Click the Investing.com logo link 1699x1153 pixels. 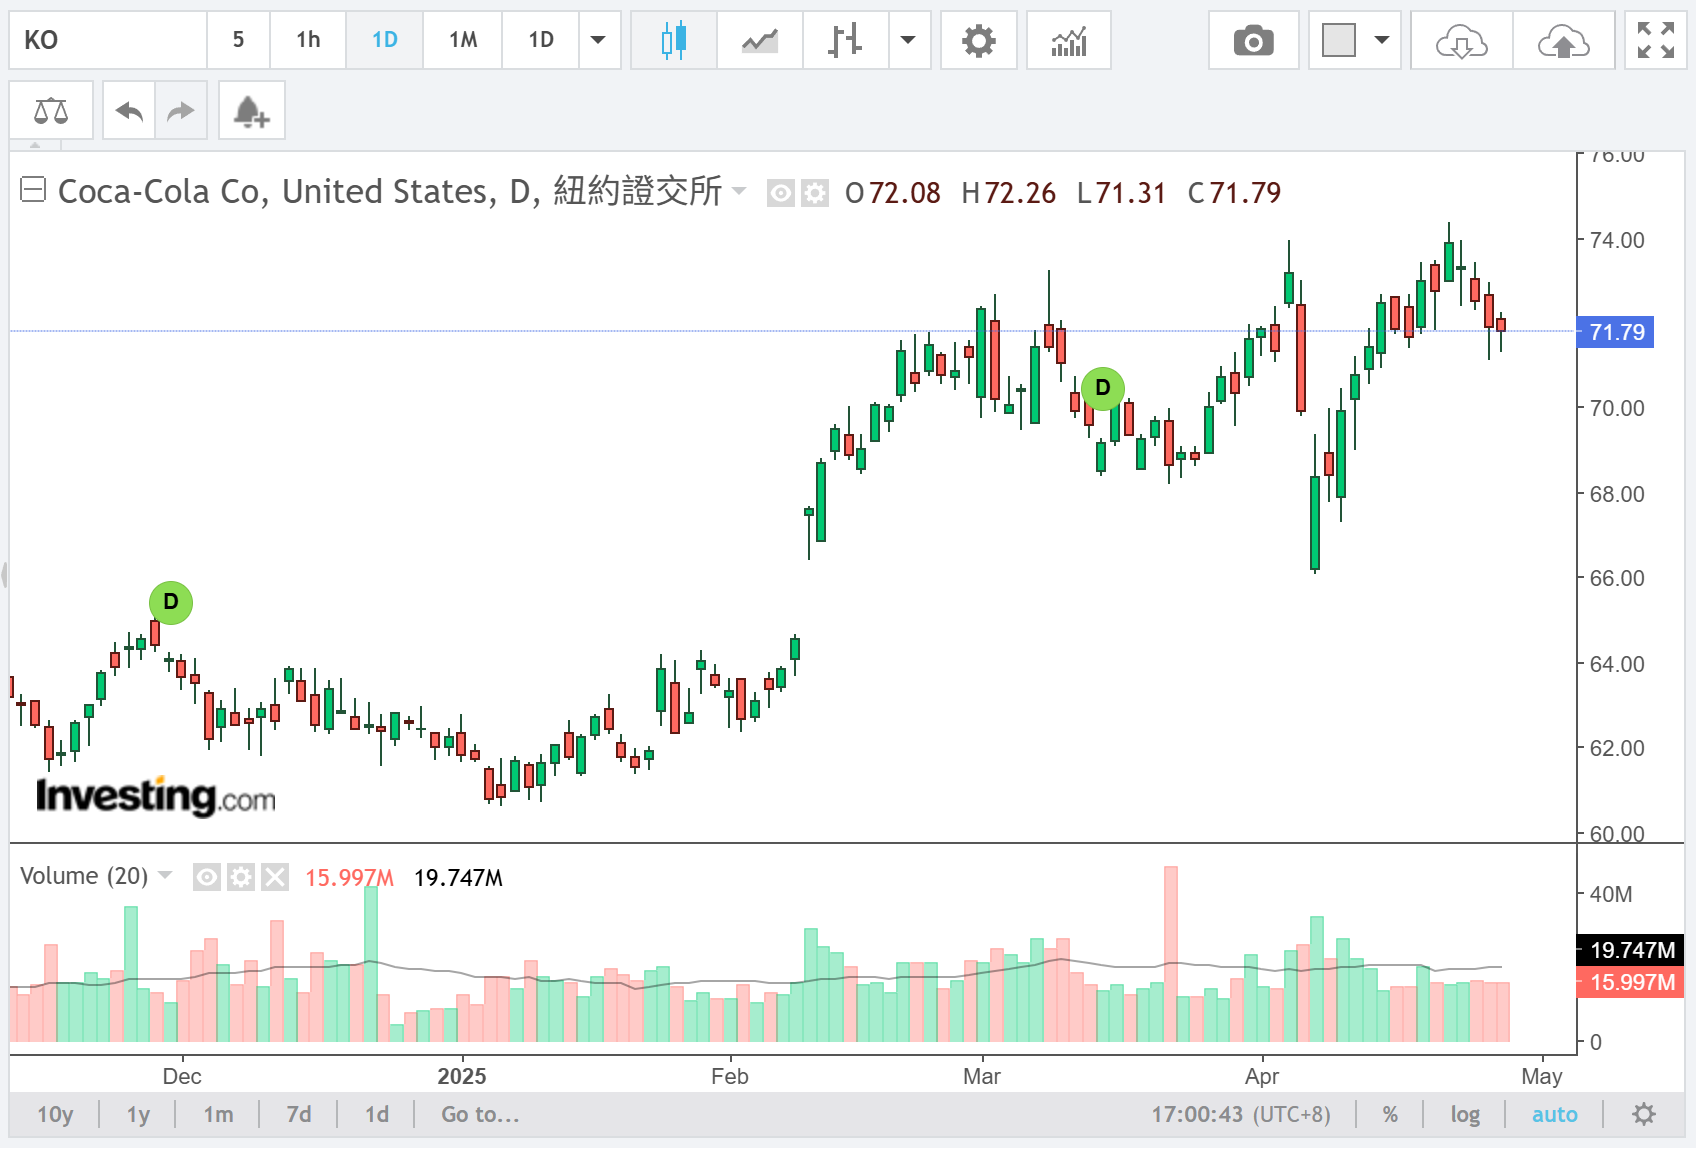tap(155, 797)
